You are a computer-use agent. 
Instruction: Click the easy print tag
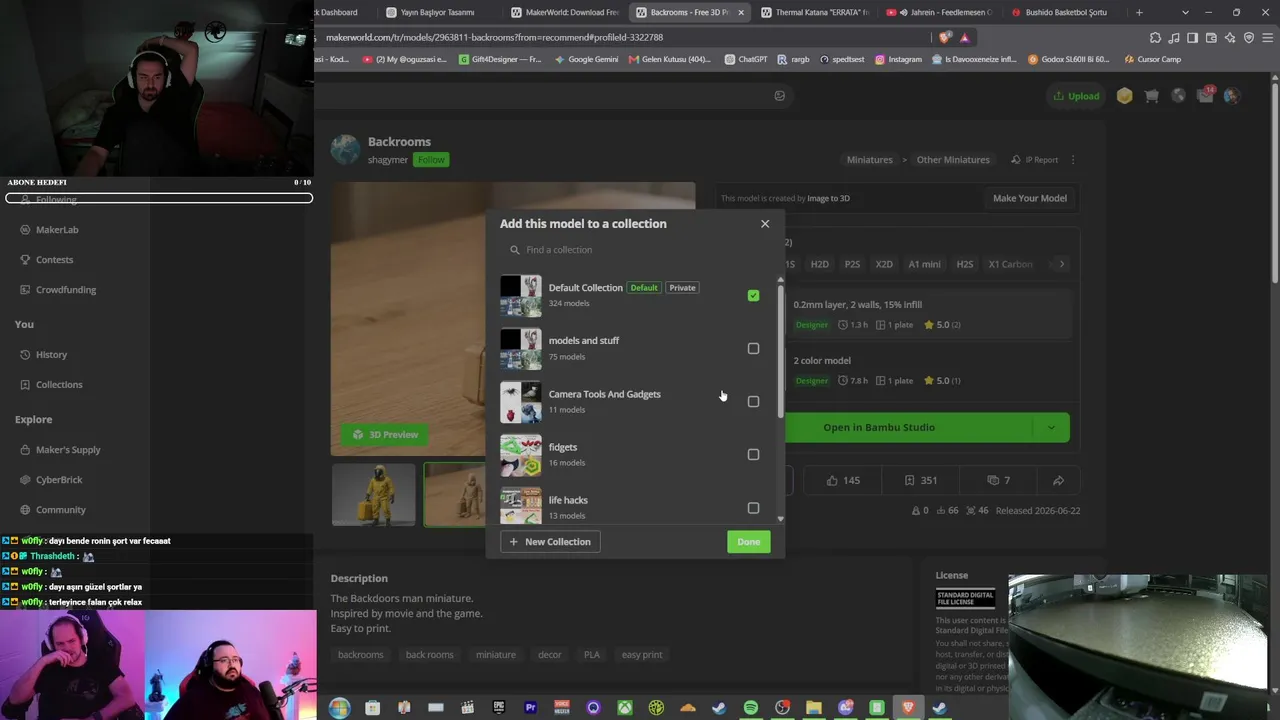click(x=642, y=655)
